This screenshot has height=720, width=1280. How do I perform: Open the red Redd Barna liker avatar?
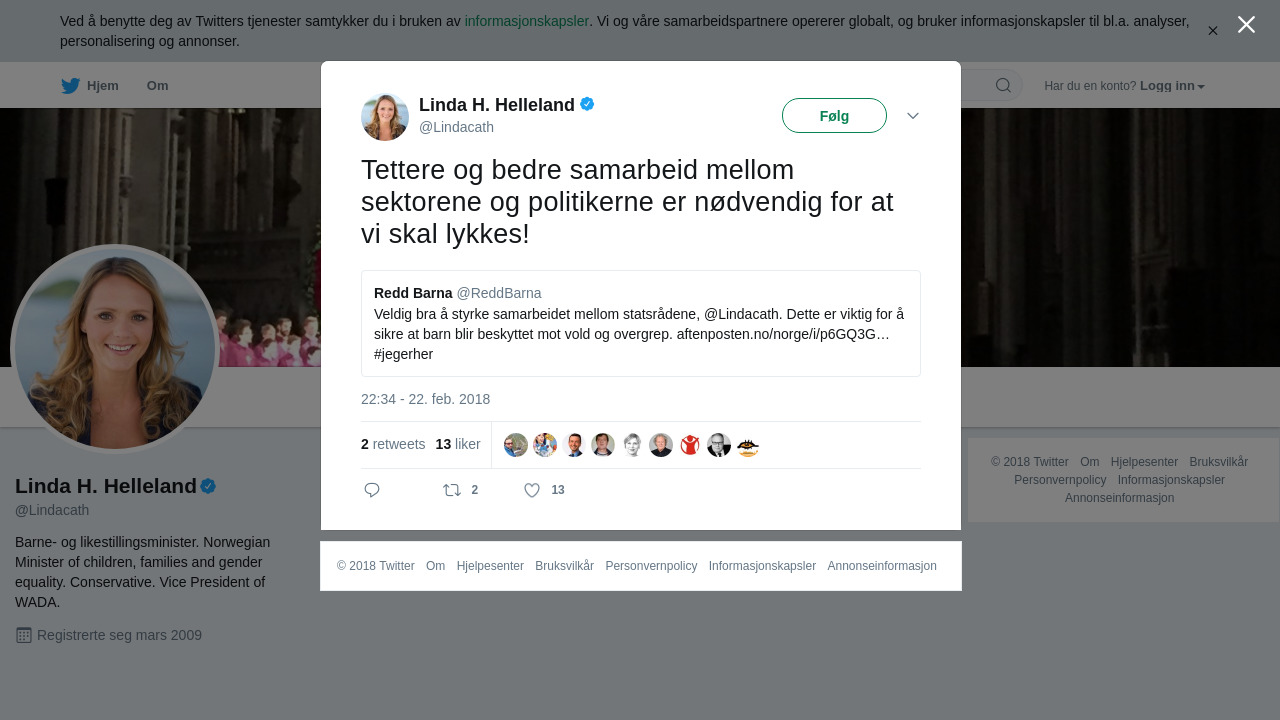[690, 445]
